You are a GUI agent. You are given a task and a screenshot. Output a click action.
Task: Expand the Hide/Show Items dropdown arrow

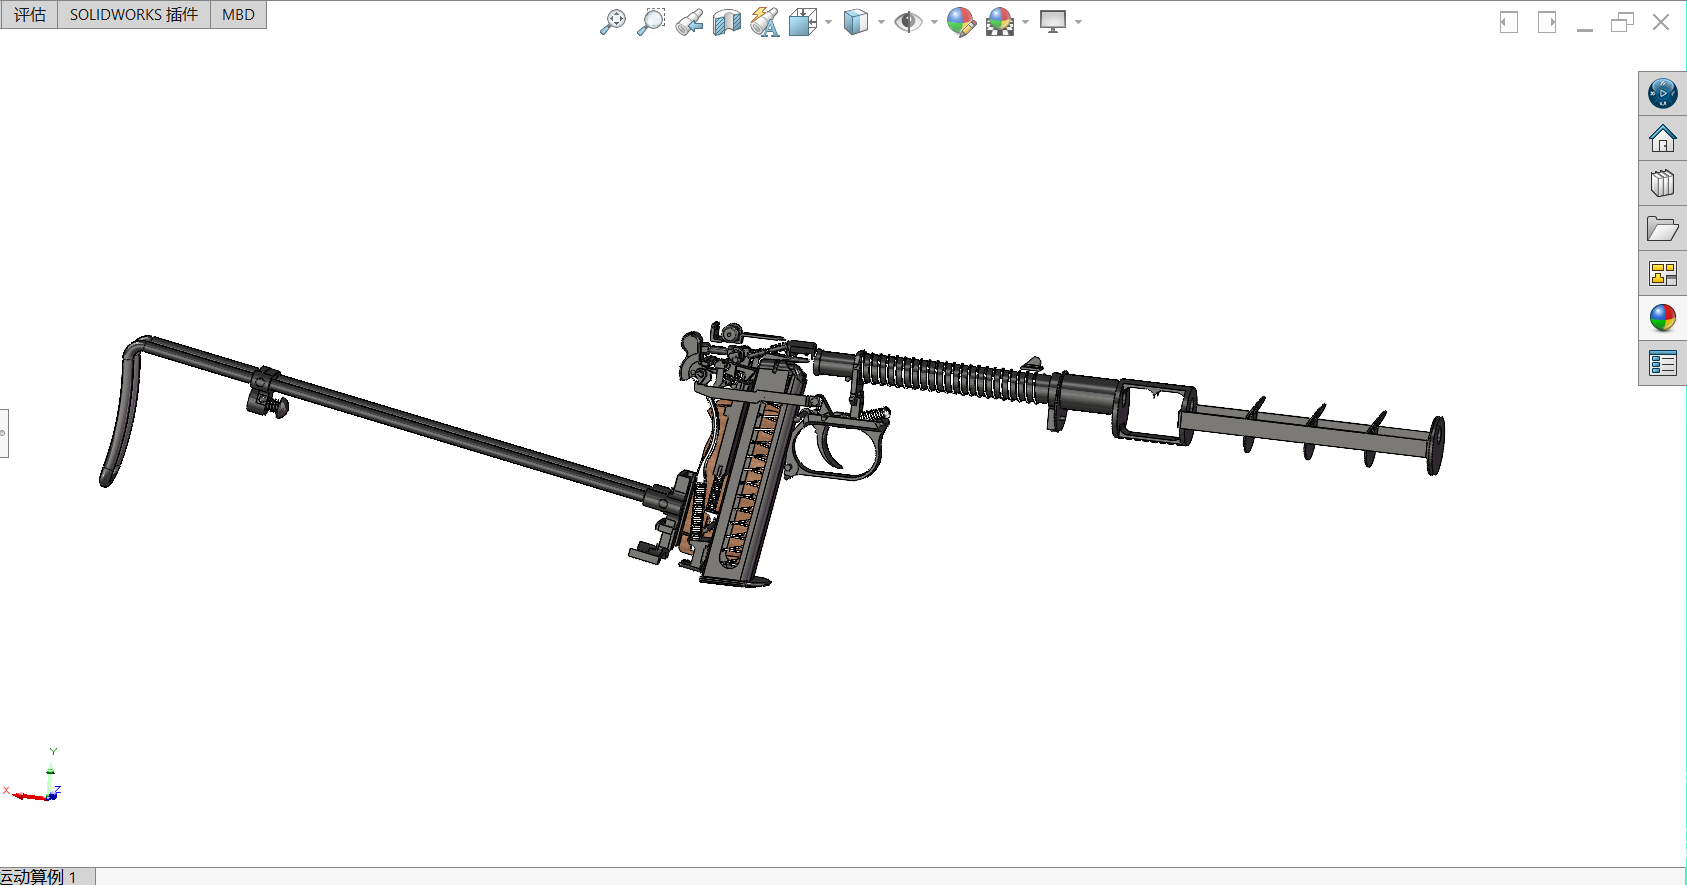[x=934, y=22]
